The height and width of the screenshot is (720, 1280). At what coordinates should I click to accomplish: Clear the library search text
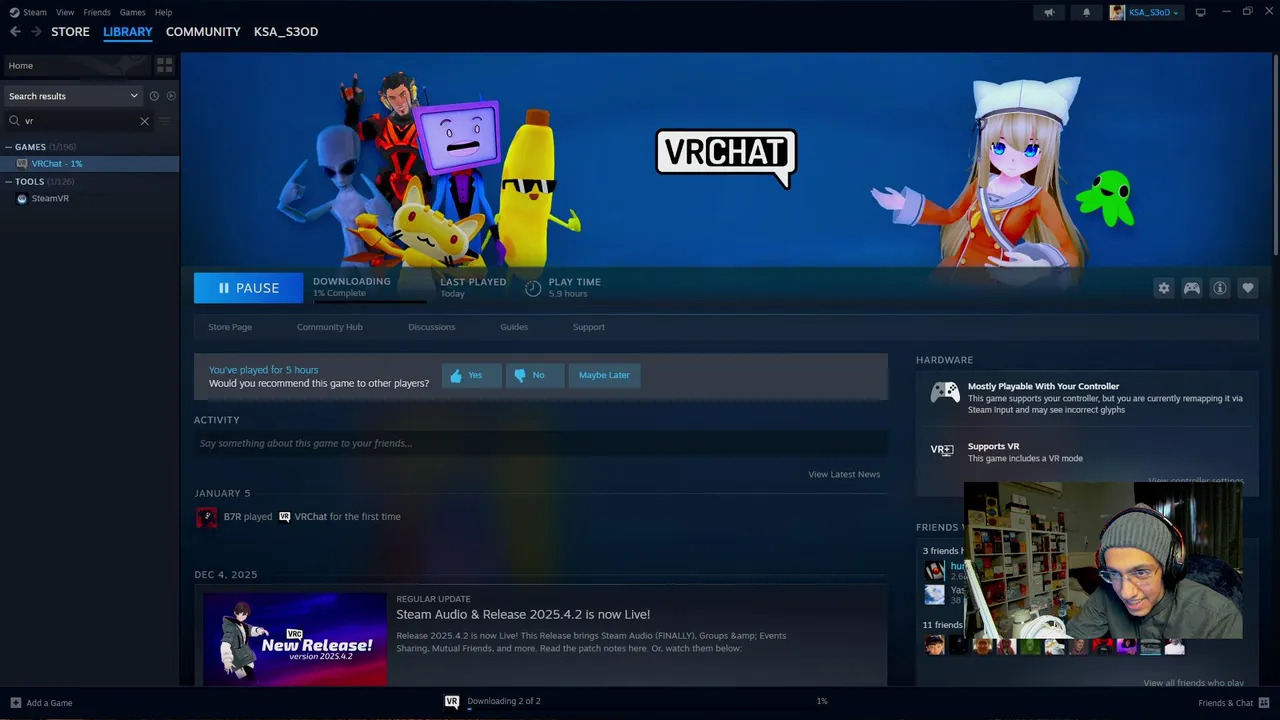(x=144, y=121)
